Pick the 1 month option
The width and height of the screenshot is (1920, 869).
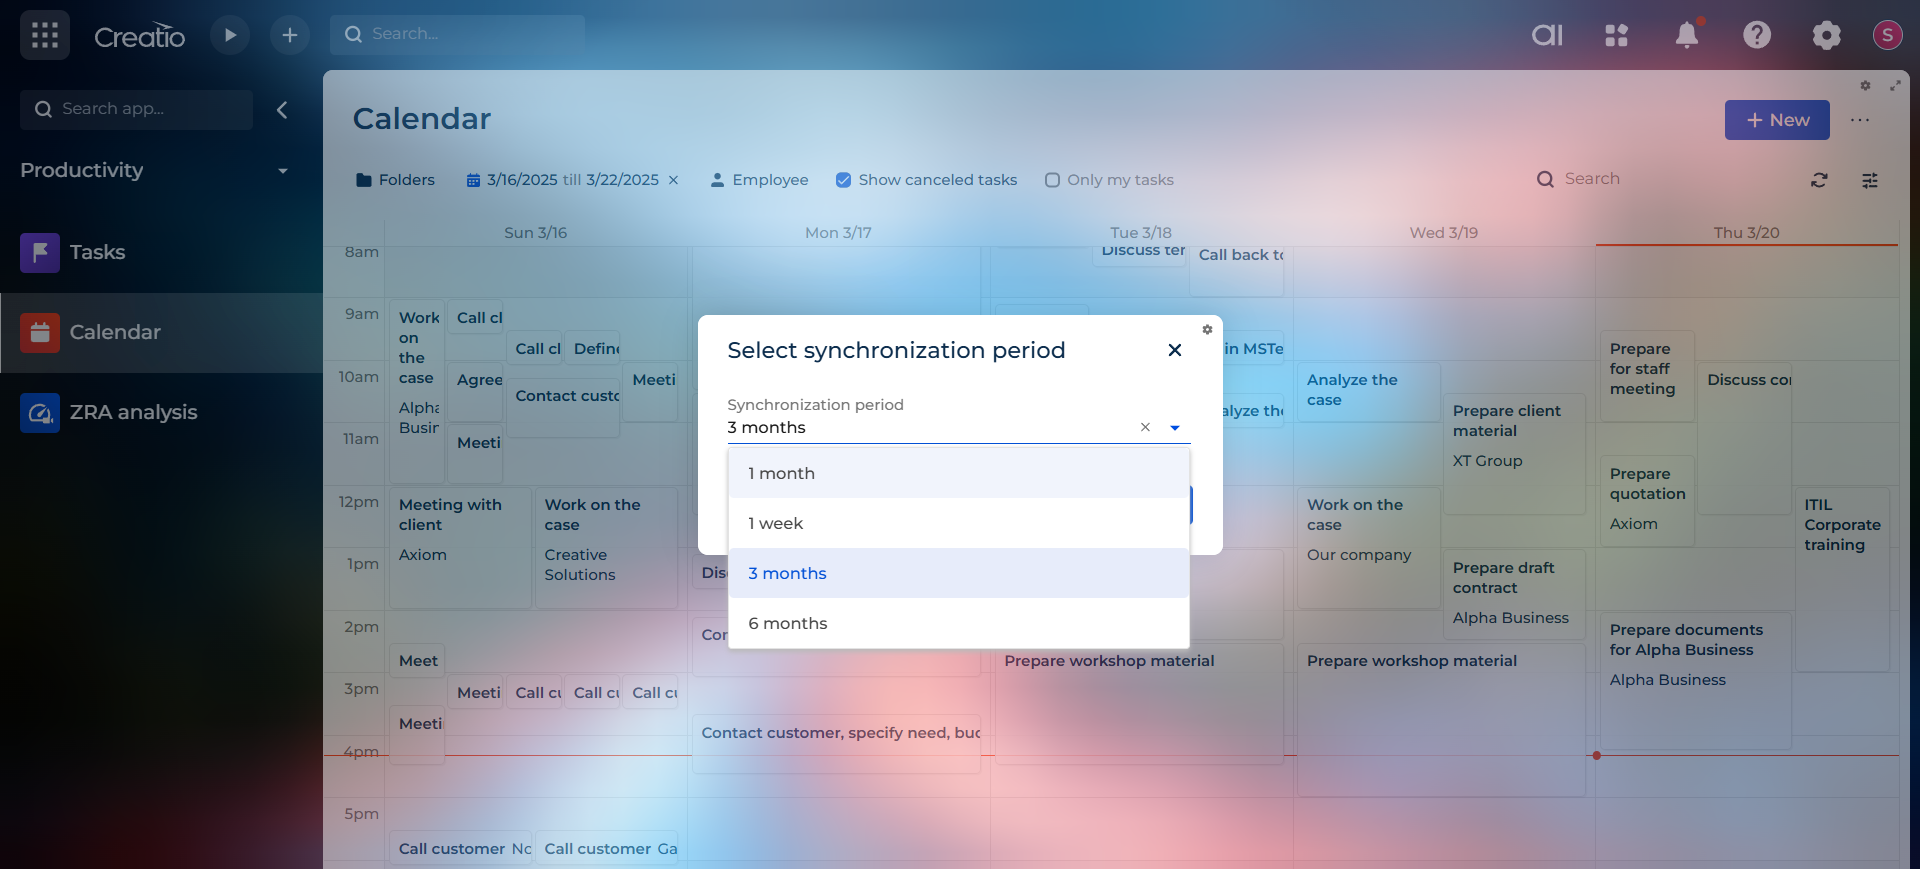(781, 473)
